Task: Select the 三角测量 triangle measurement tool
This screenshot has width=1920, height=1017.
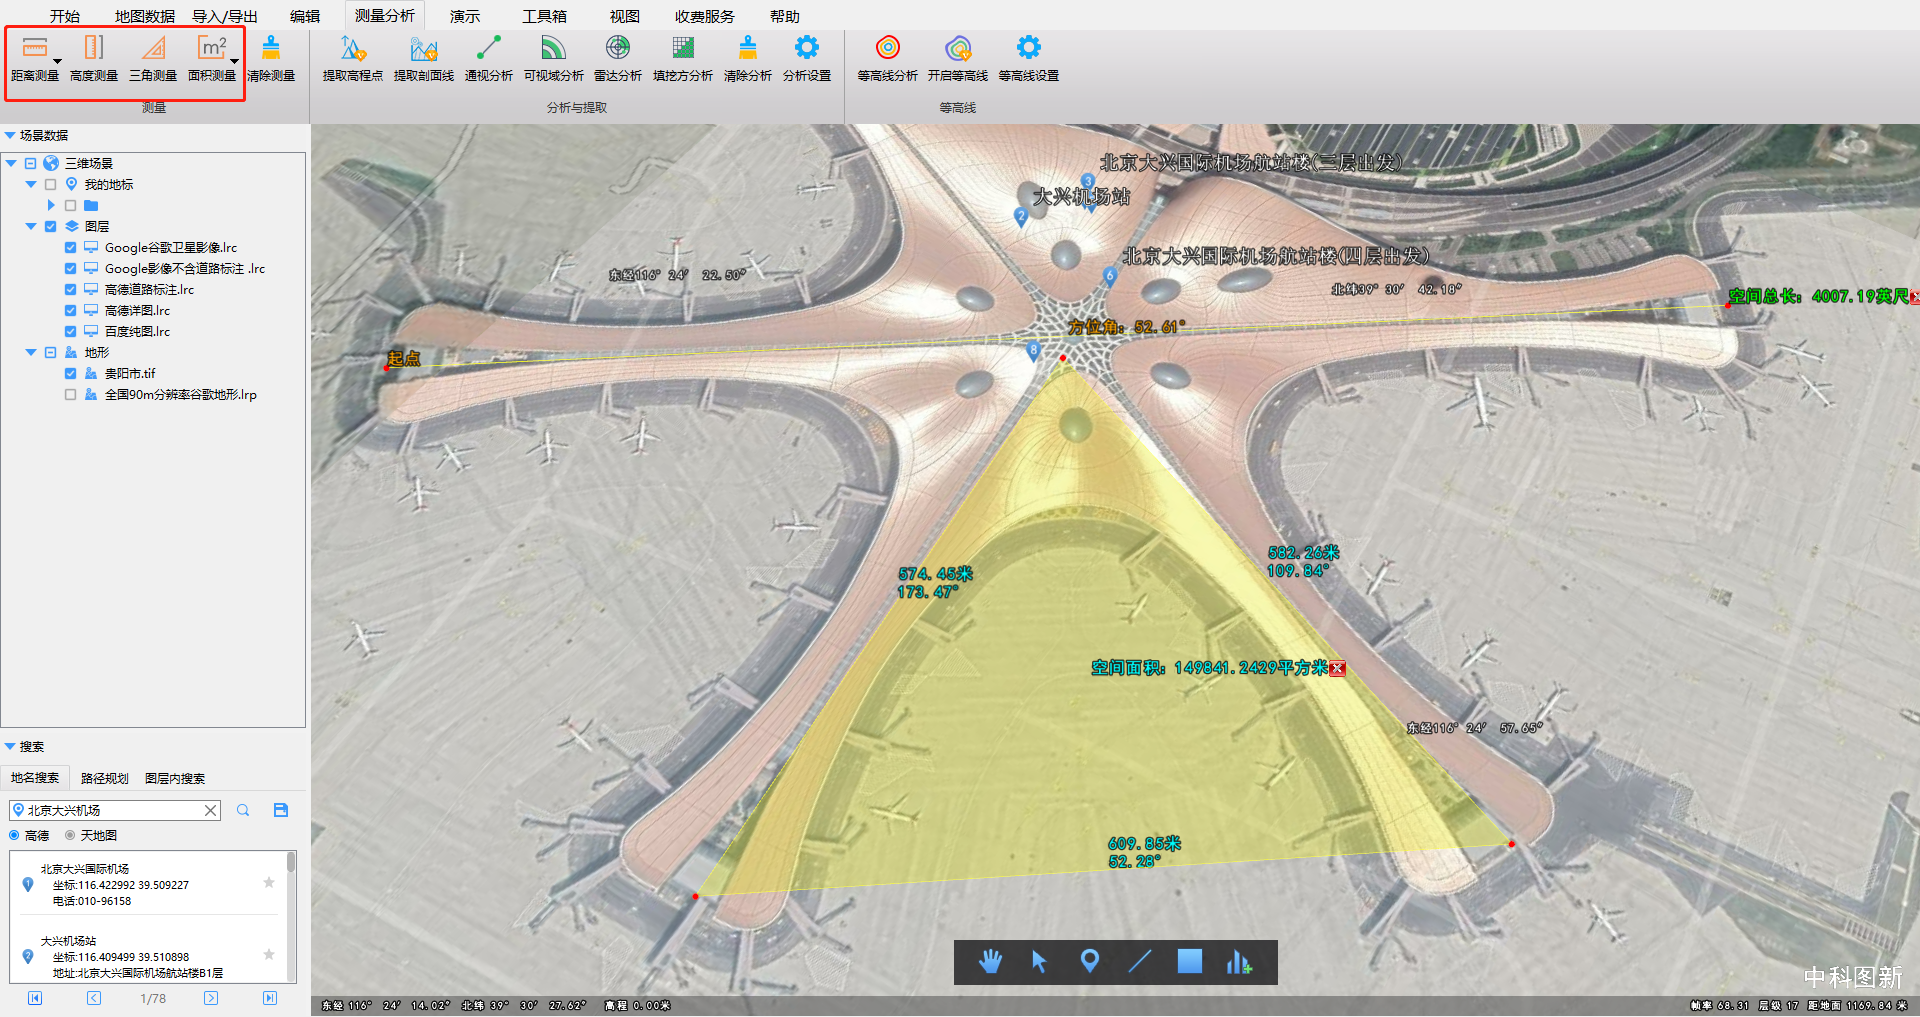Action: [x=153, y=58]
